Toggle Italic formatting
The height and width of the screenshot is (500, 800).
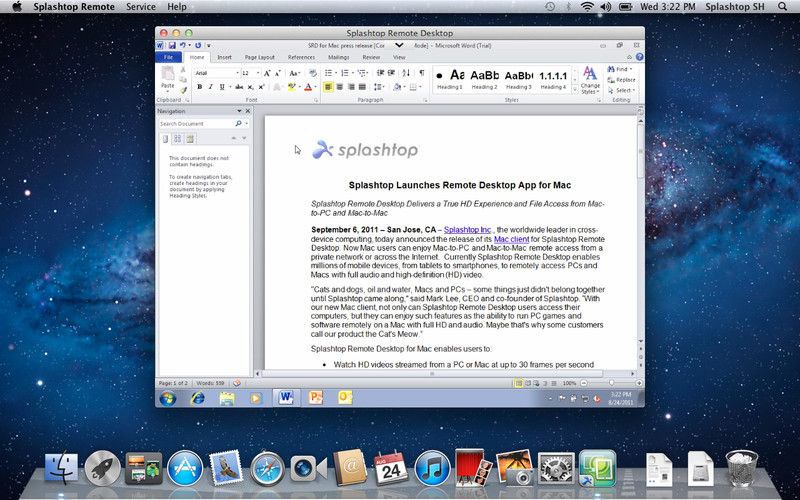210,87
